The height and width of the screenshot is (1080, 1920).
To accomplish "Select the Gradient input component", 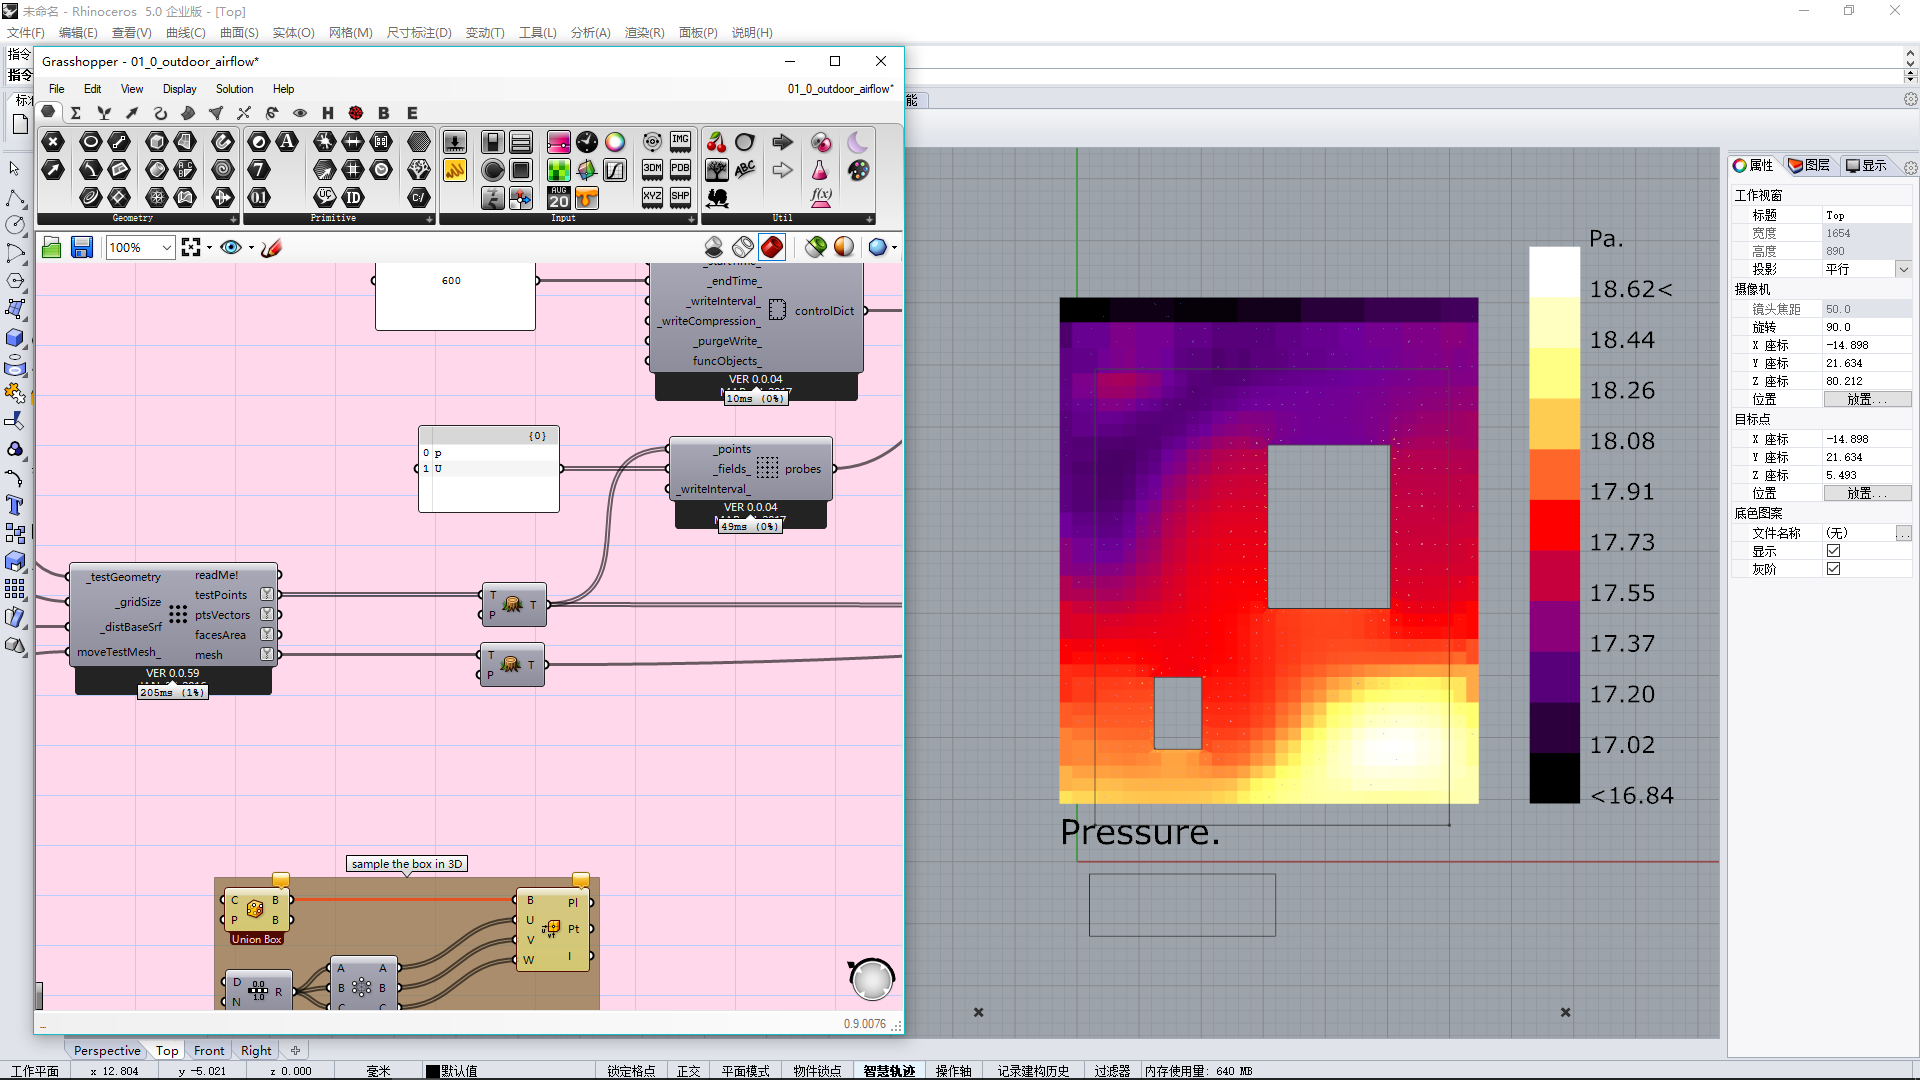I will [x=558, y=142].
